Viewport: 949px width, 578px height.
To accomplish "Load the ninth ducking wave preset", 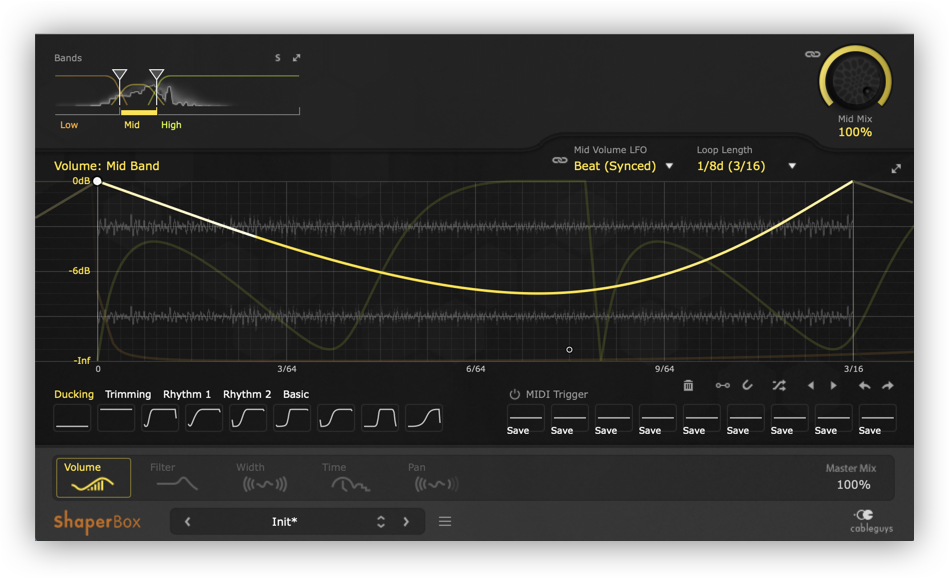I will pos(424,418).
